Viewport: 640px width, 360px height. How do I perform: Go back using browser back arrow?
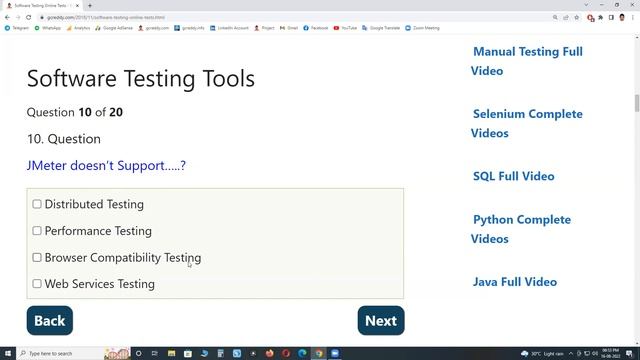pos(7,18)
